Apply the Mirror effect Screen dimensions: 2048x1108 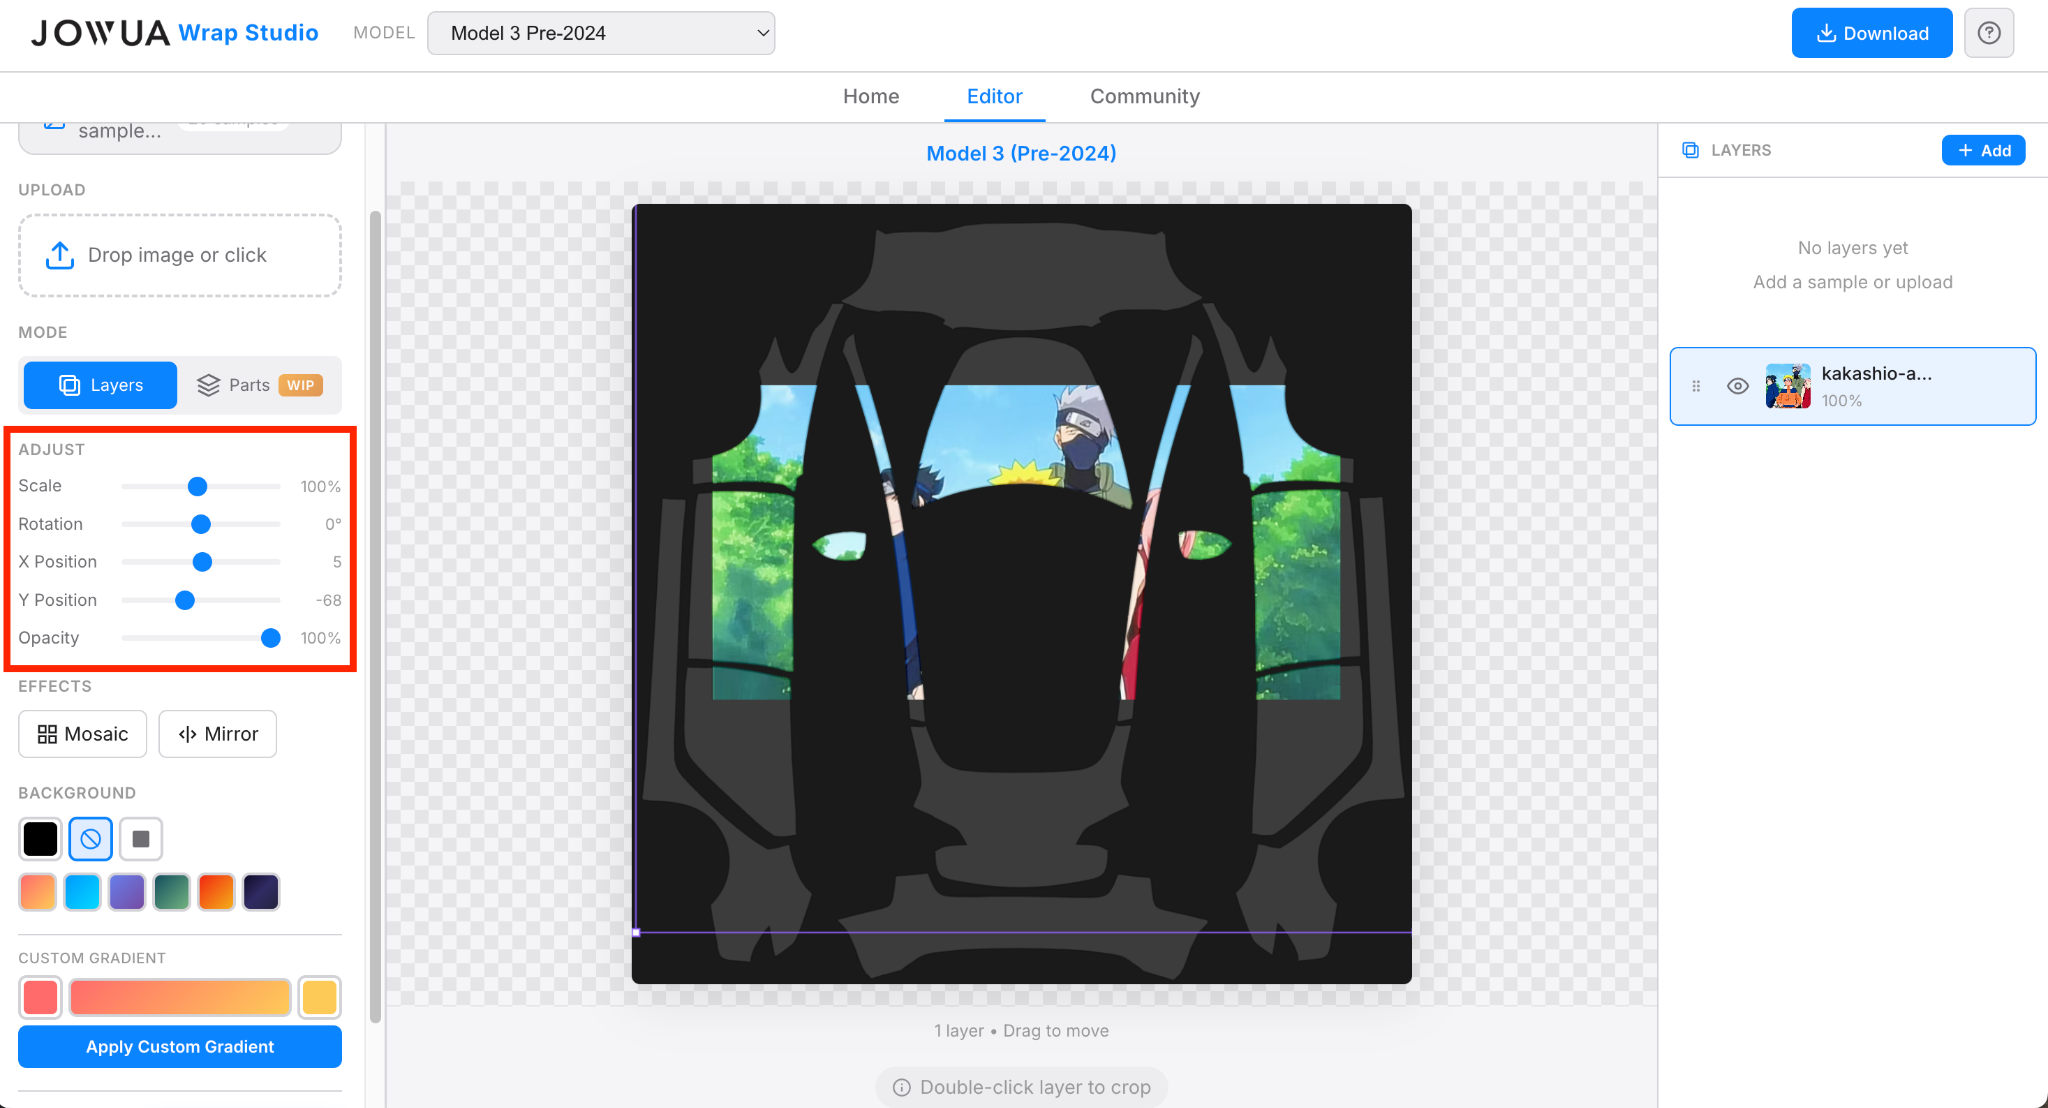pyautogui.click(x=218, y=734)
